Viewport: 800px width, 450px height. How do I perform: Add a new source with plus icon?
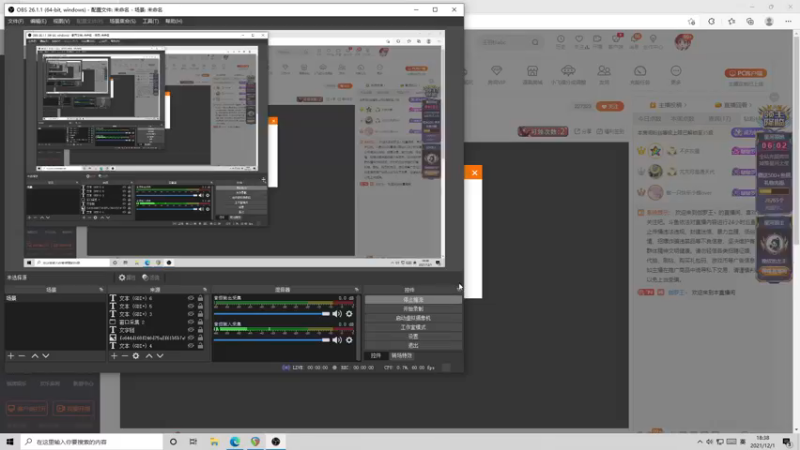pos(114,356)
